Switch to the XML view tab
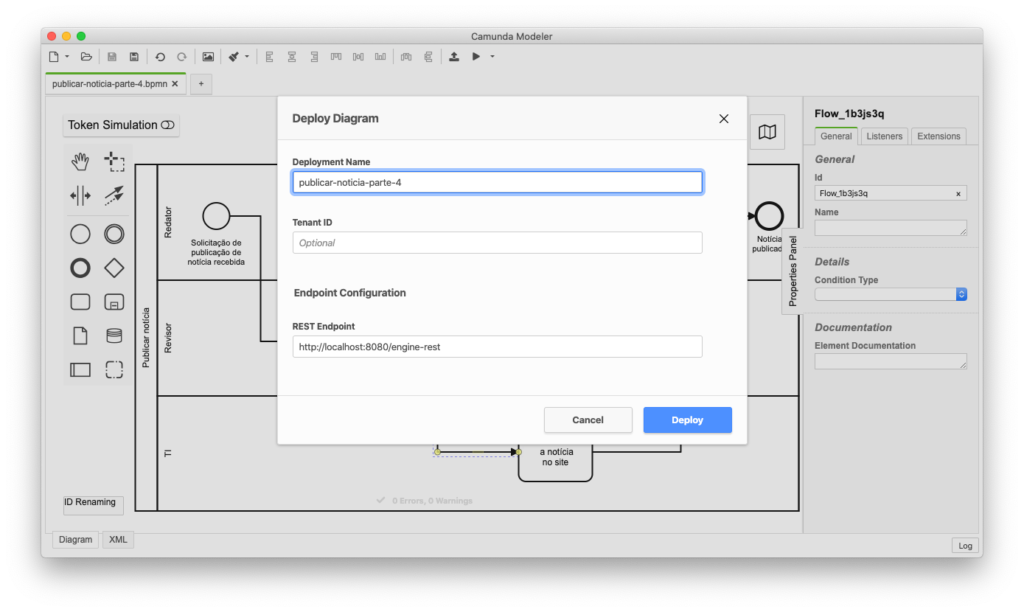 pyautogui.click(x=118, y=540)
